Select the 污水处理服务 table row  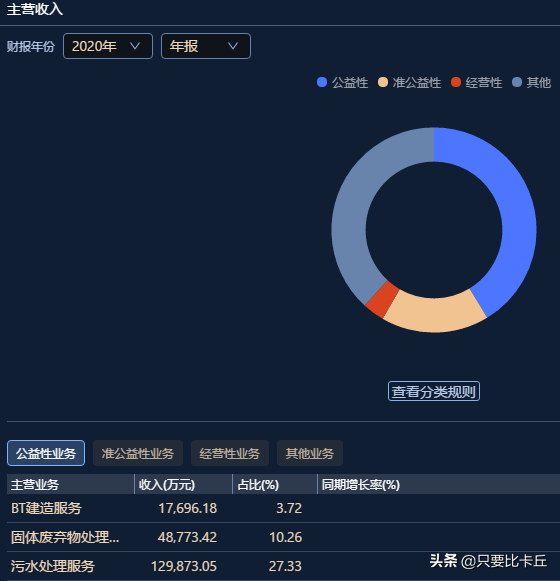pyautogui.click(x=283, y=566)
